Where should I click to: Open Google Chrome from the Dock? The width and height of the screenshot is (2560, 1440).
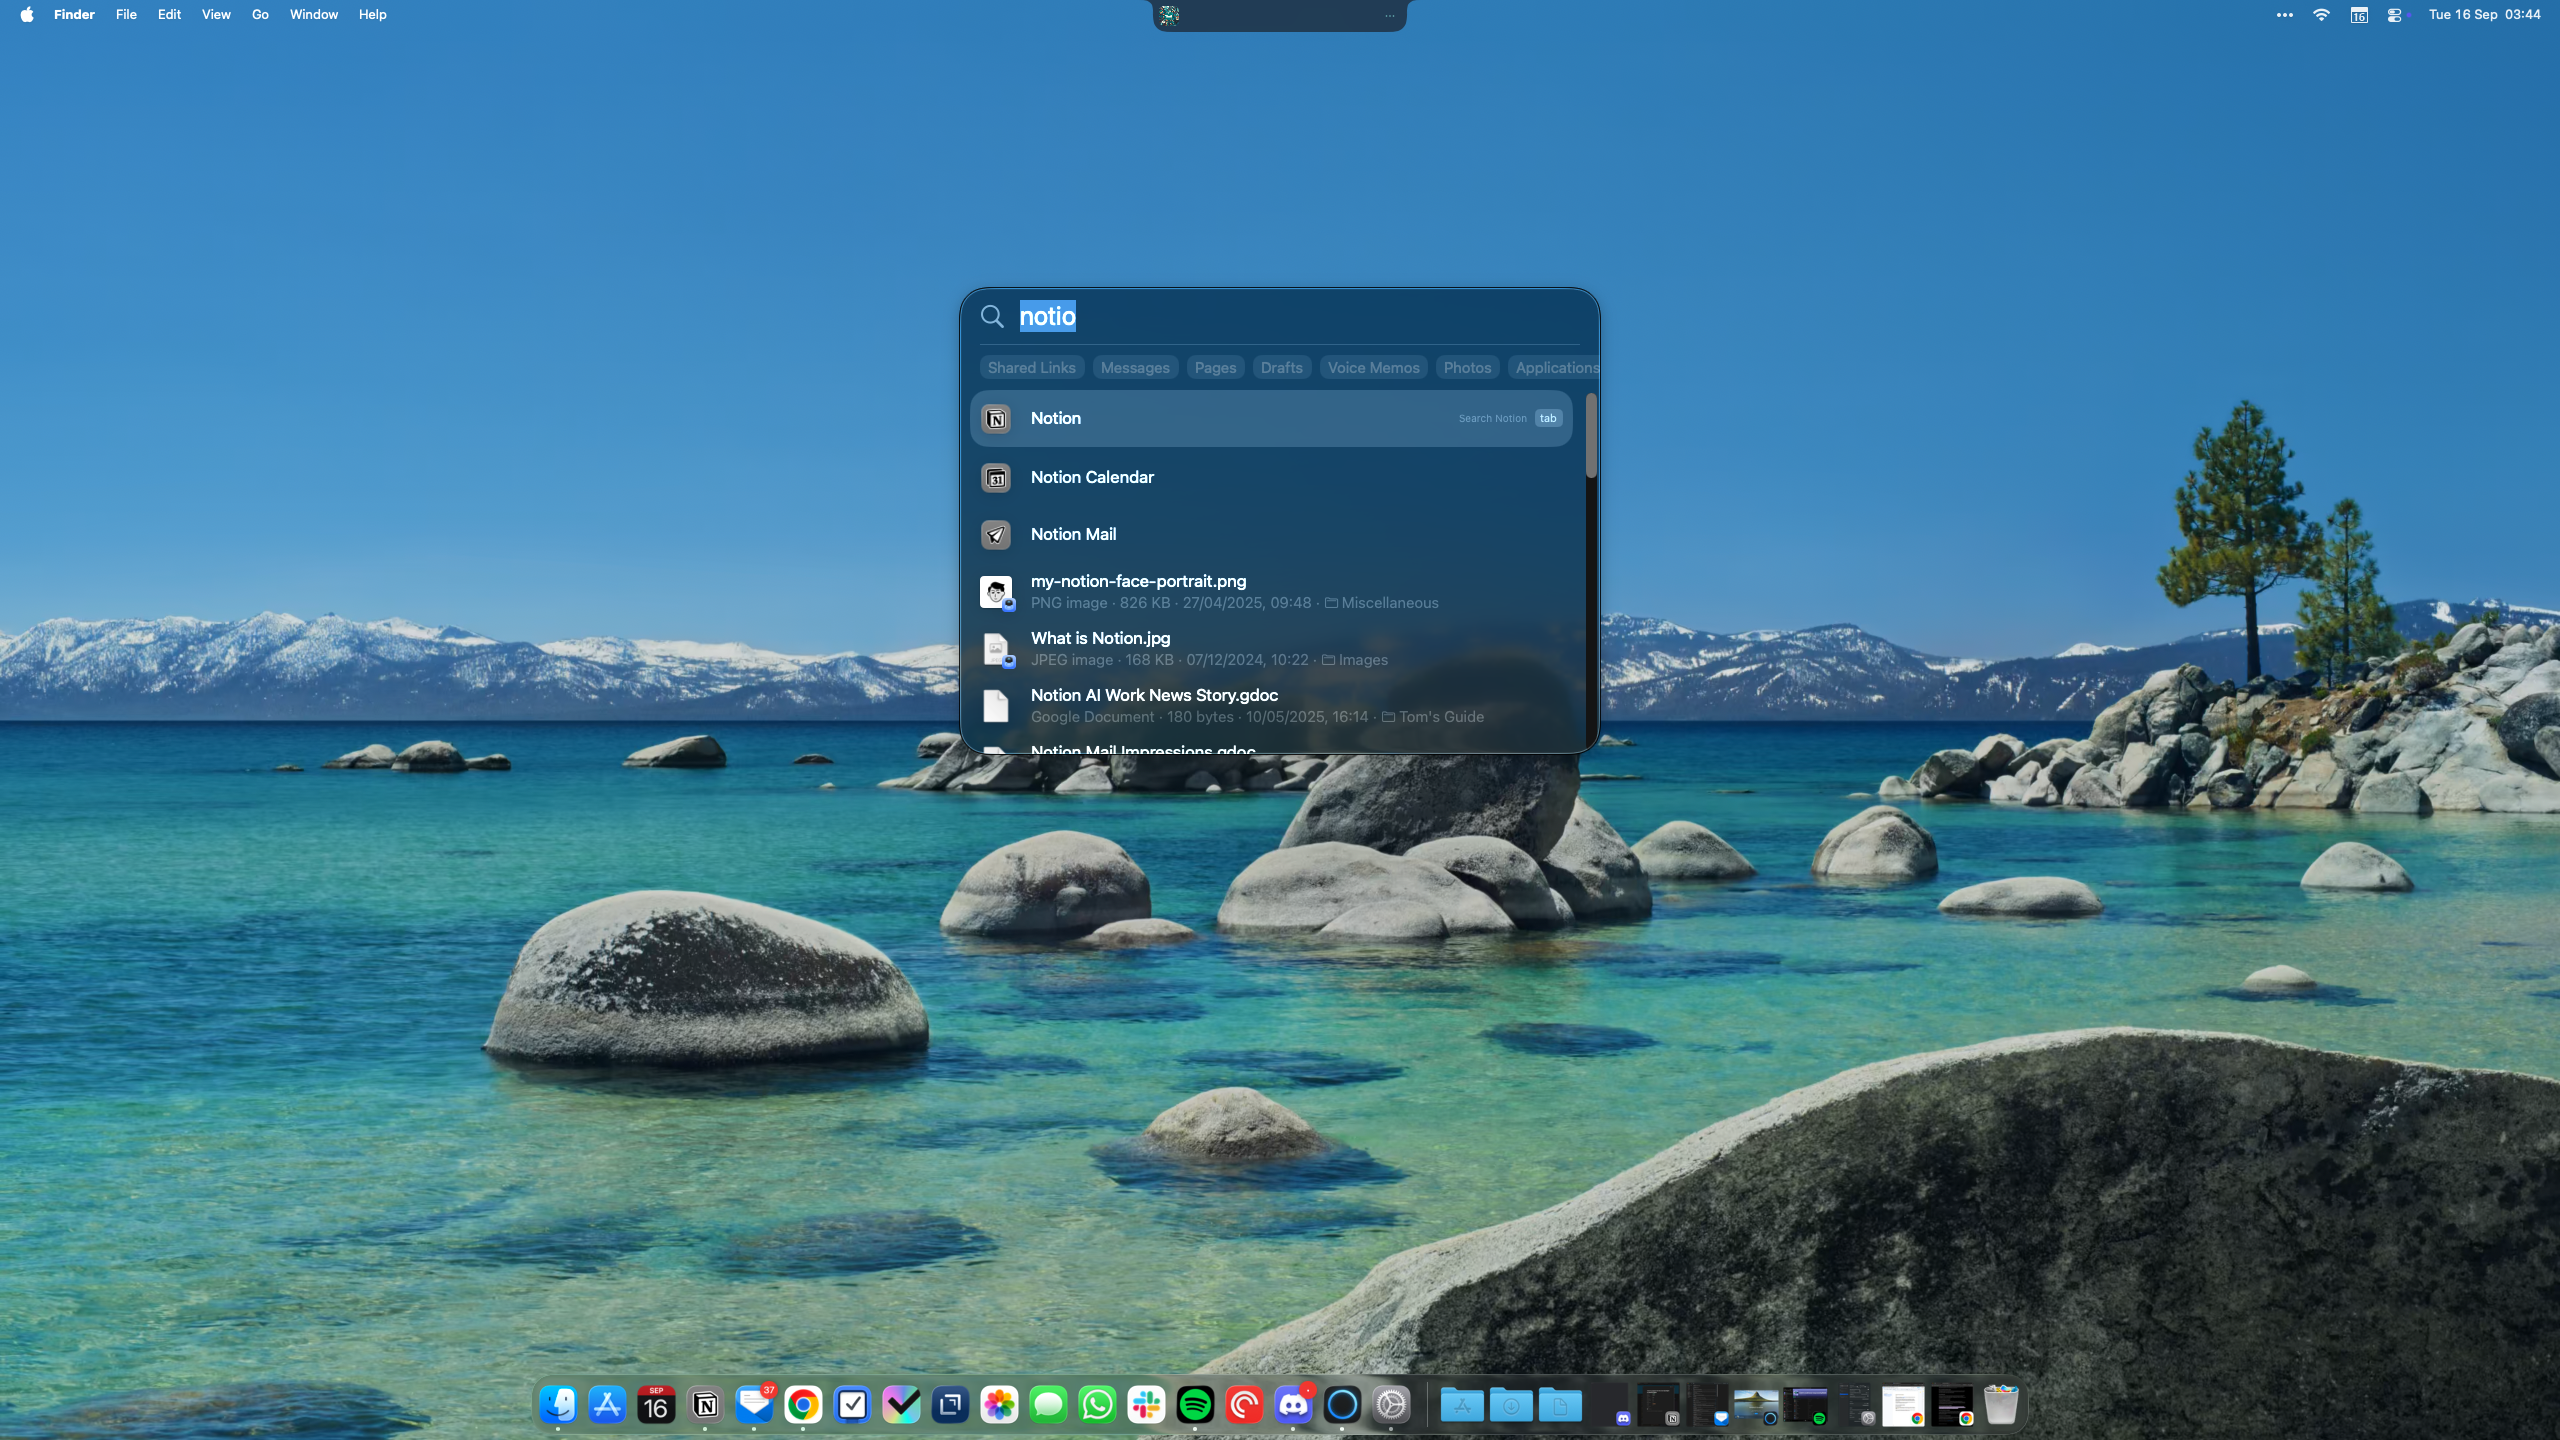(x=802, y=1405)
